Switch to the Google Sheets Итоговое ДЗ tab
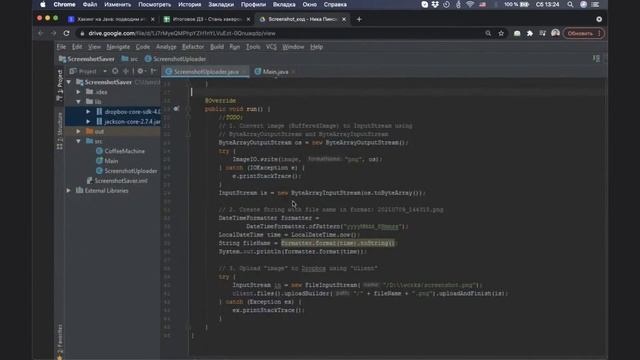640x360 pixels. point(207,19)
